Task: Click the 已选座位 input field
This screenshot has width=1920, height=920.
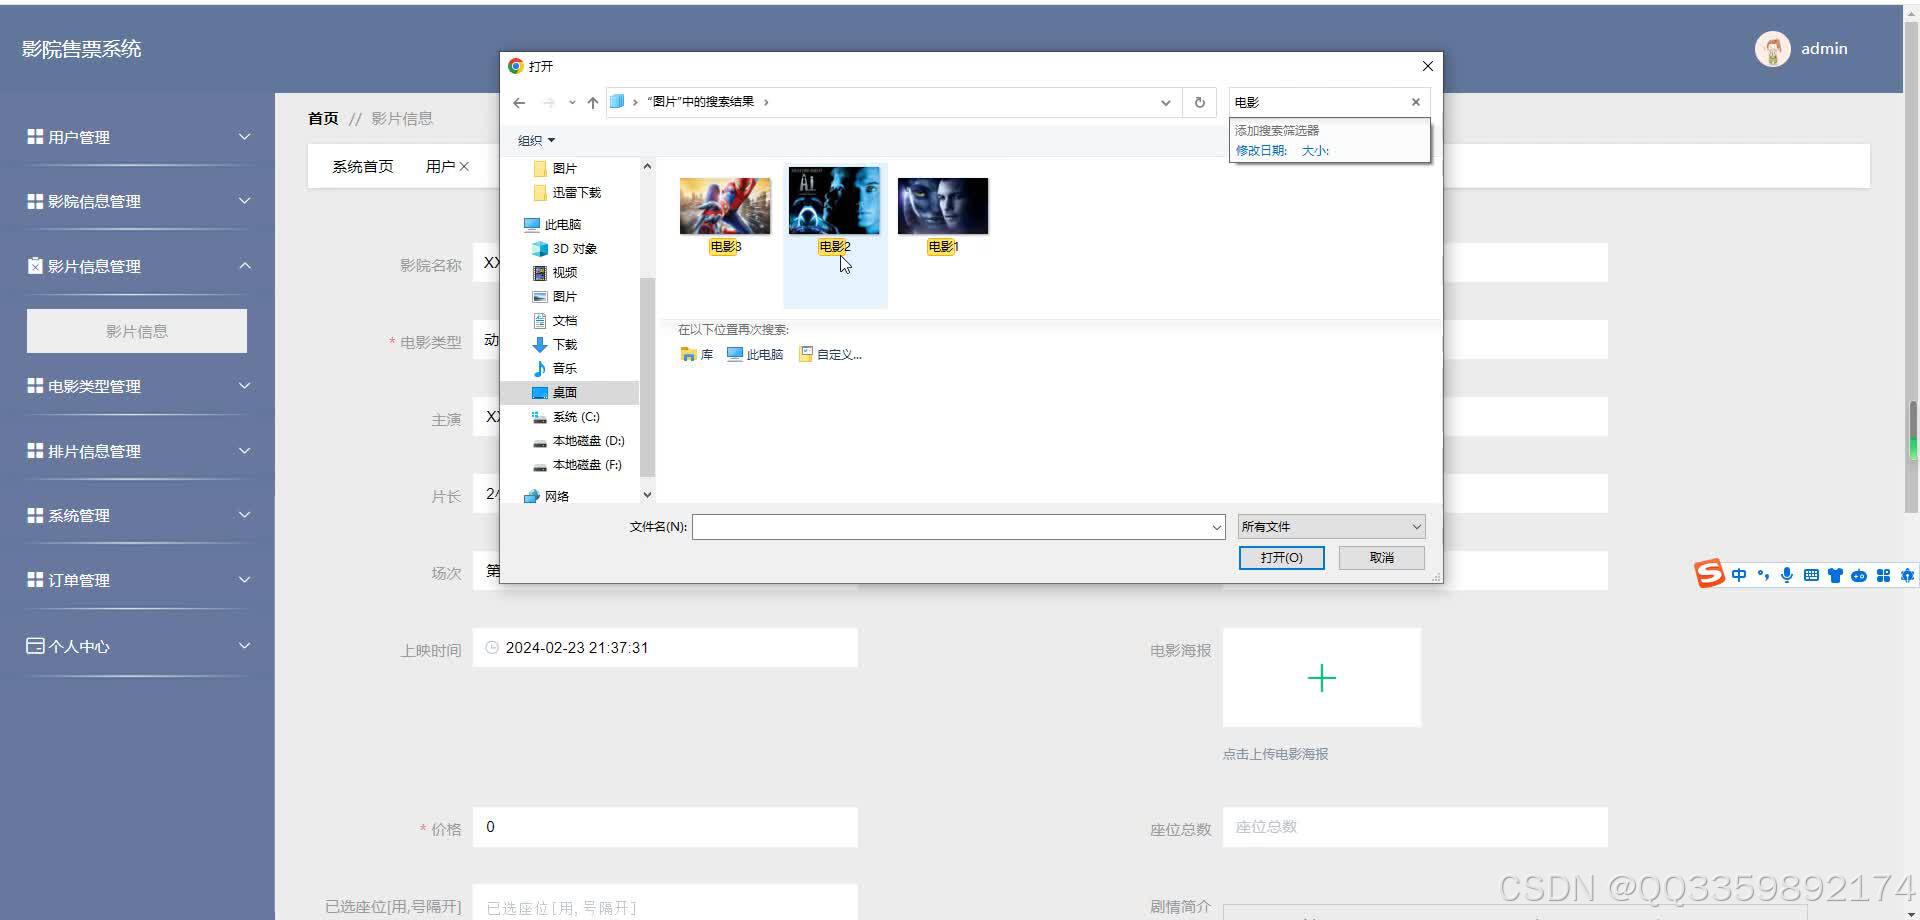Action: point(665,903)
